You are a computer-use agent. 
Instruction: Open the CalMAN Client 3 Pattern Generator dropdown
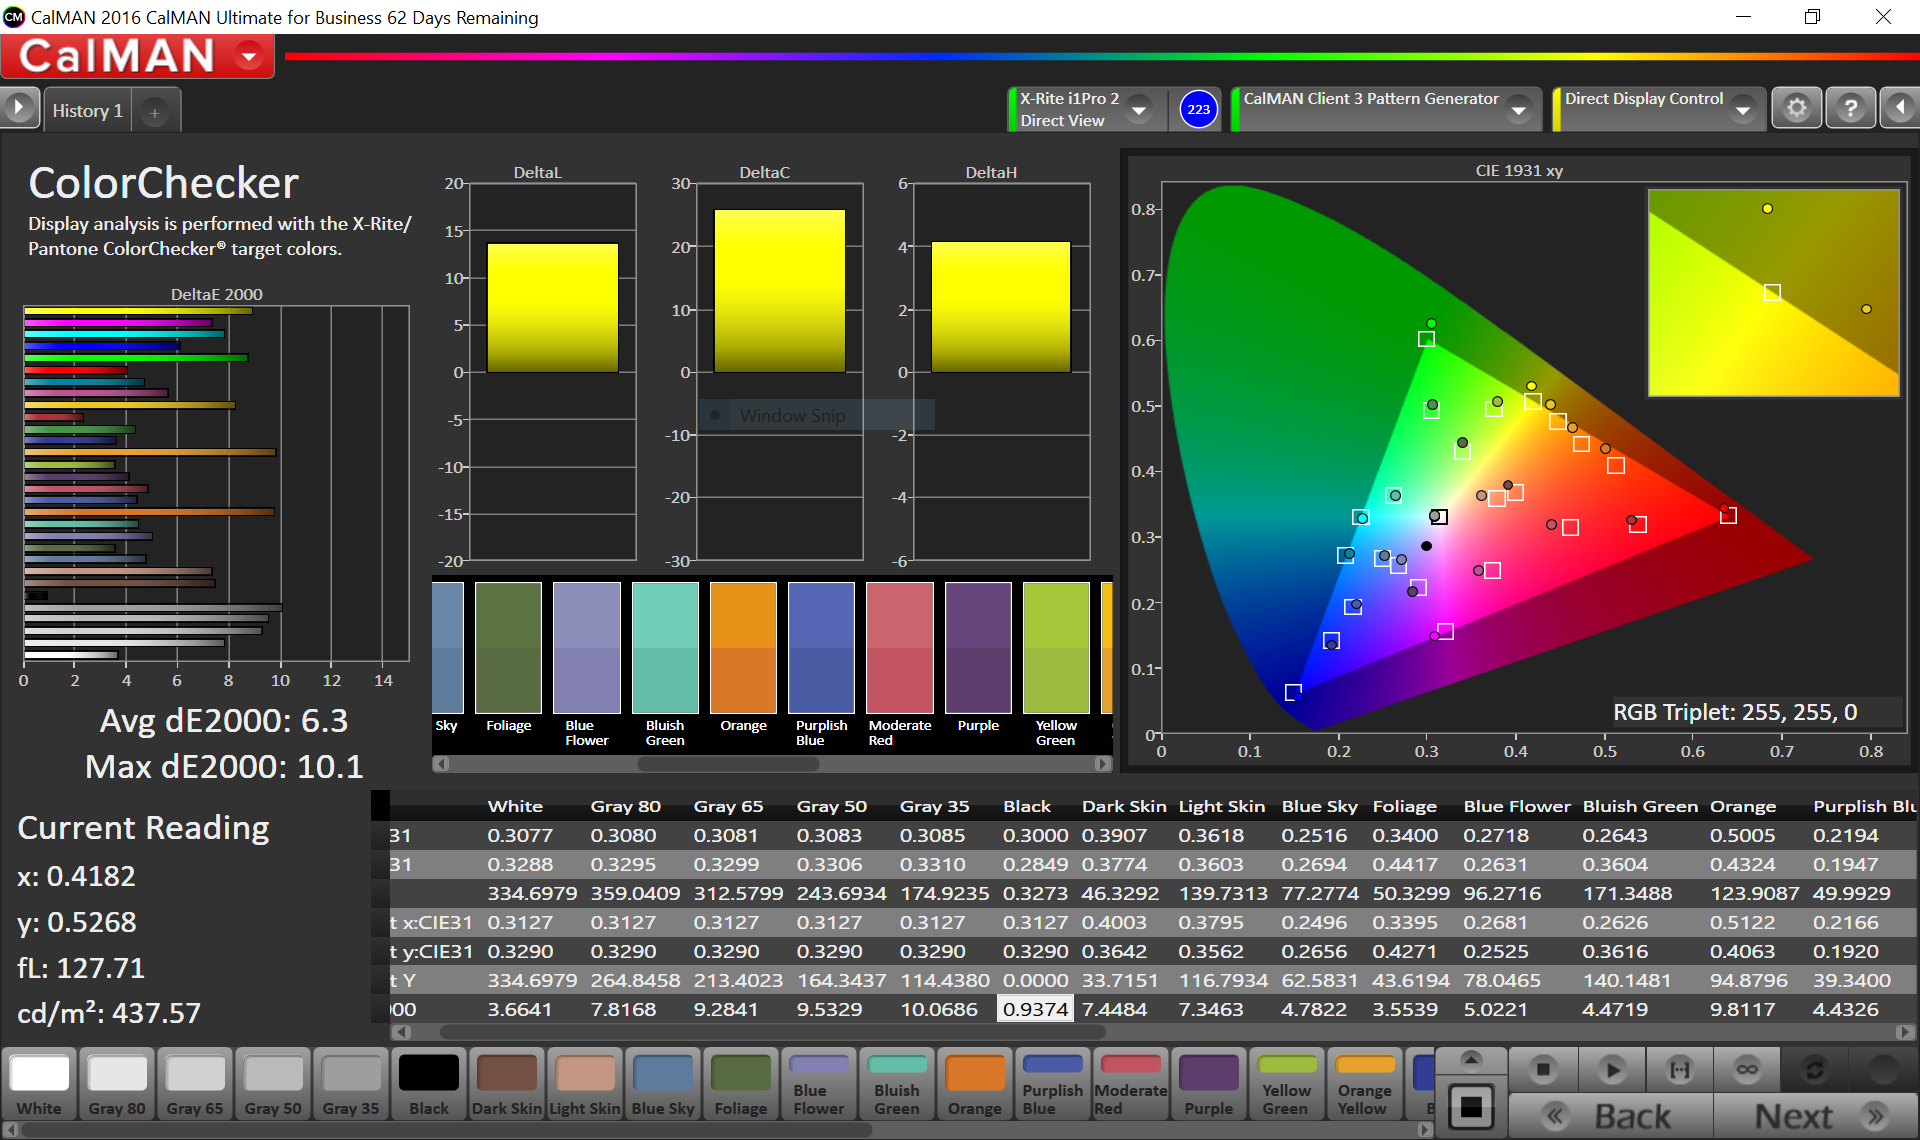1519,110
